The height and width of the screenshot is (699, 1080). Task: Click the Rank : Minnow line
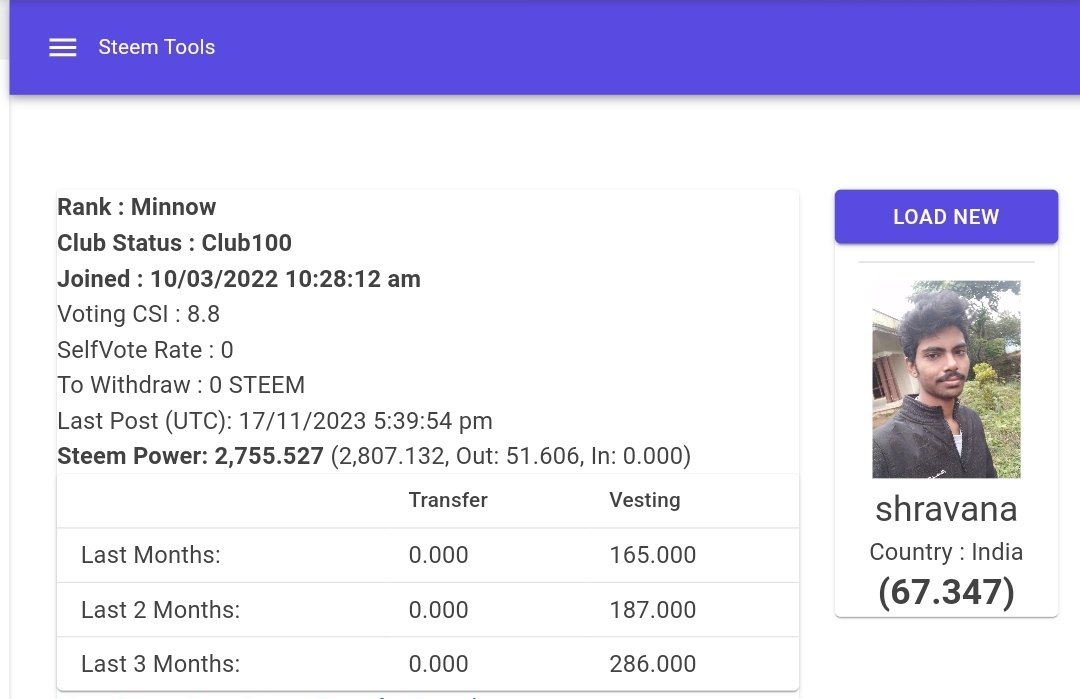(x=136, y=207)
